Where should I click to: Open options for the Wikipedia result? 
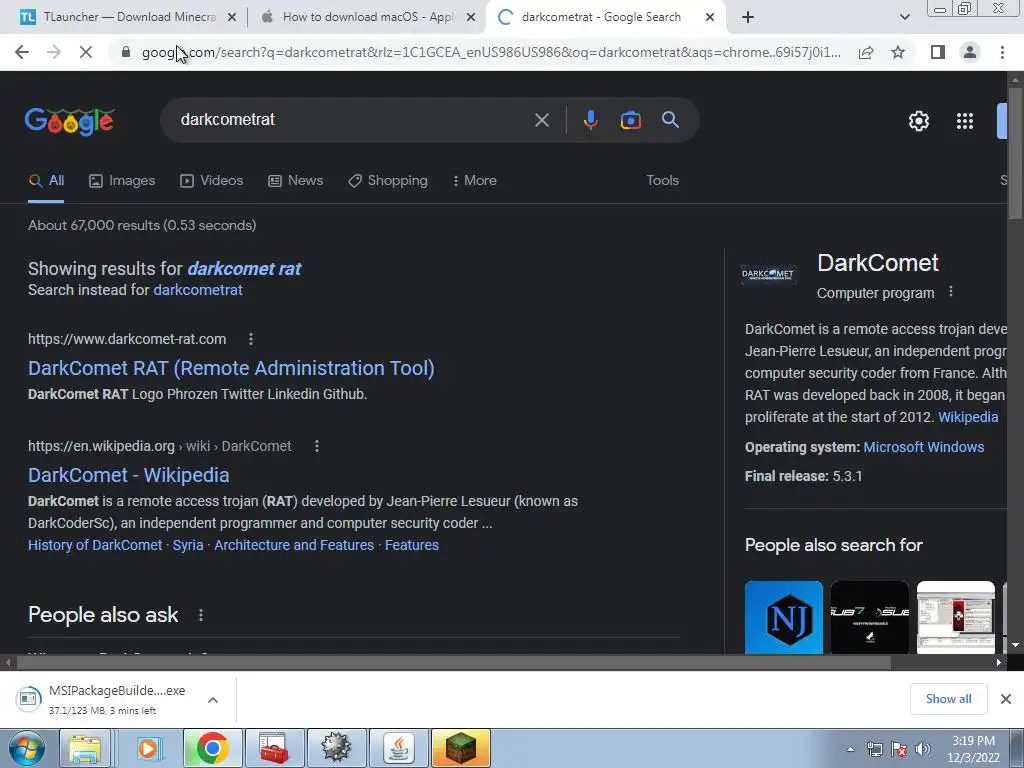pyautogui.click(x=317, y=446)
